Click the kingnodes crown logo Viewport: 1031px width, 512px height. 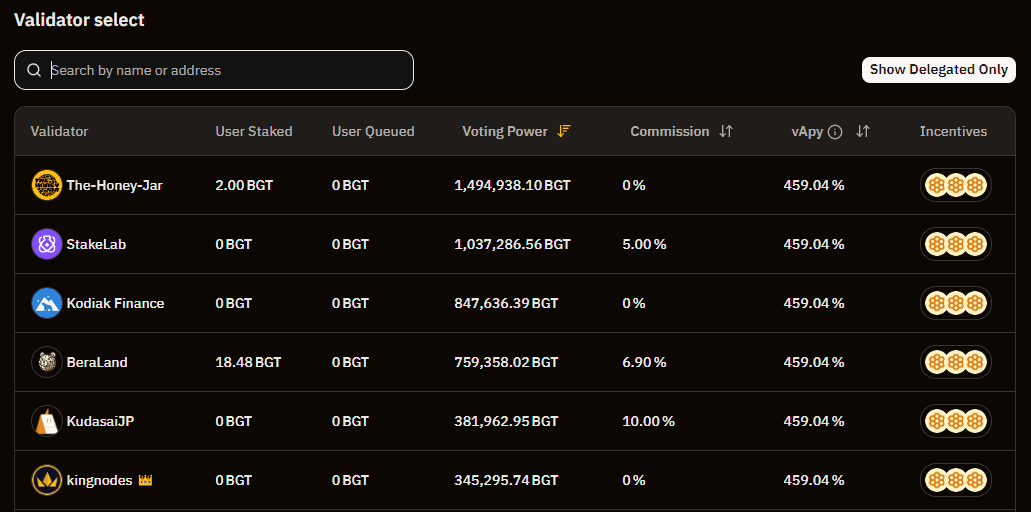pyautogui.click(x=47, y=480)
